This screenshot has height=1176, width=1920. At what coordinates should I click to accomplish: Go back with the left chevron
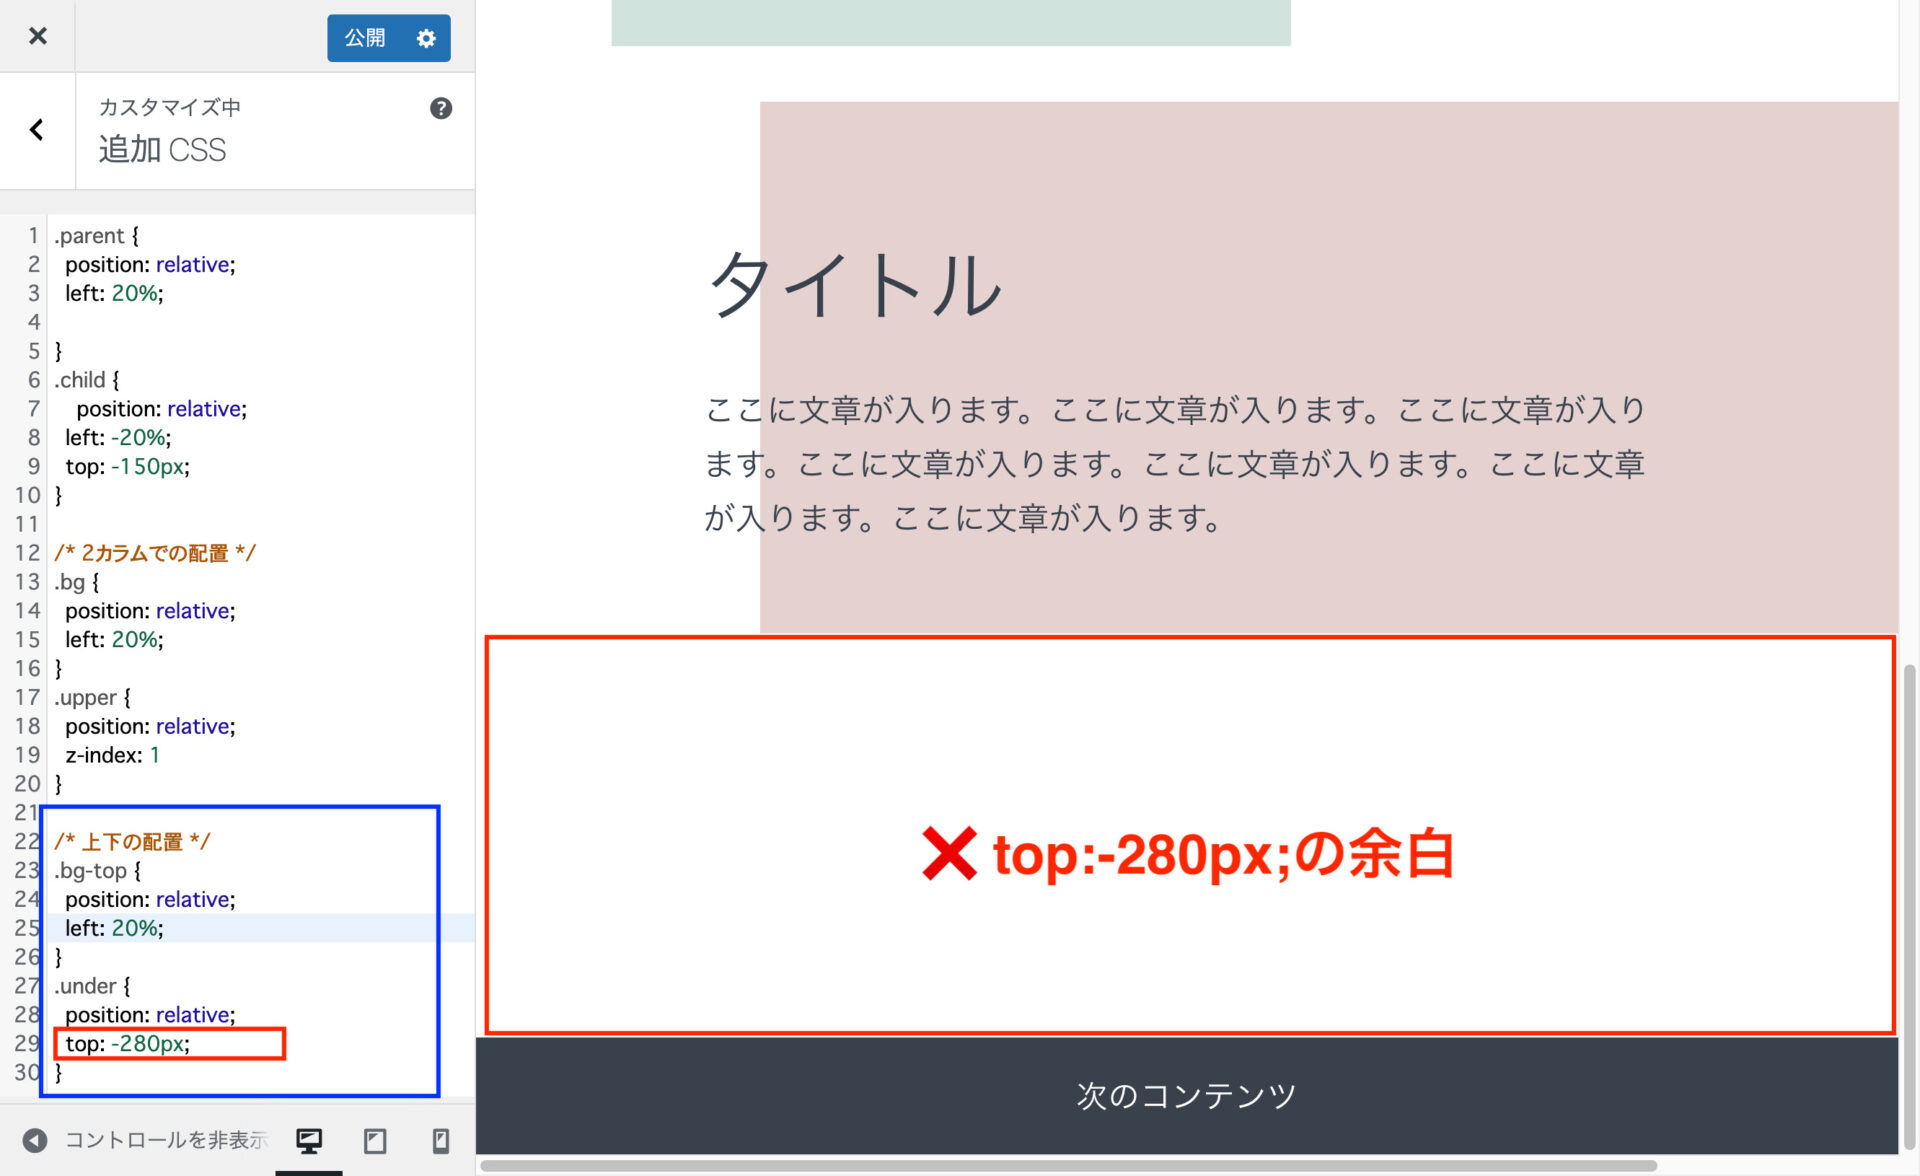point(37,130)
